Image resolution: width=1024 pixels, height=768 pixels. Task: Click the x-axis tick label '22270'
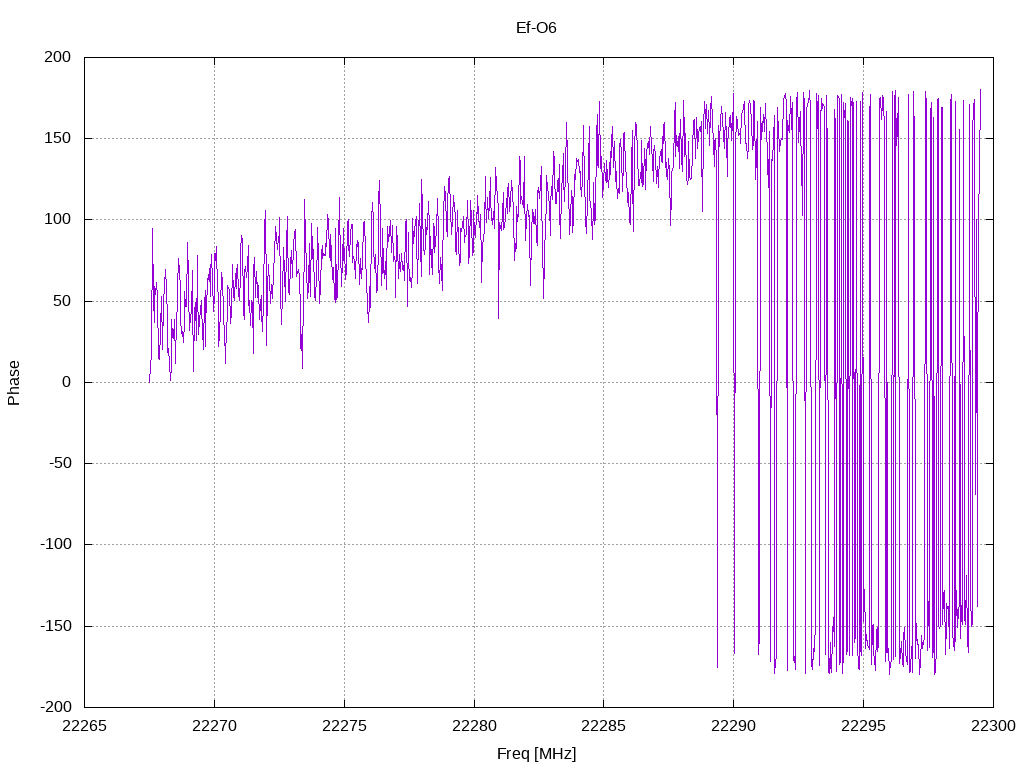[x=214, y=726]
